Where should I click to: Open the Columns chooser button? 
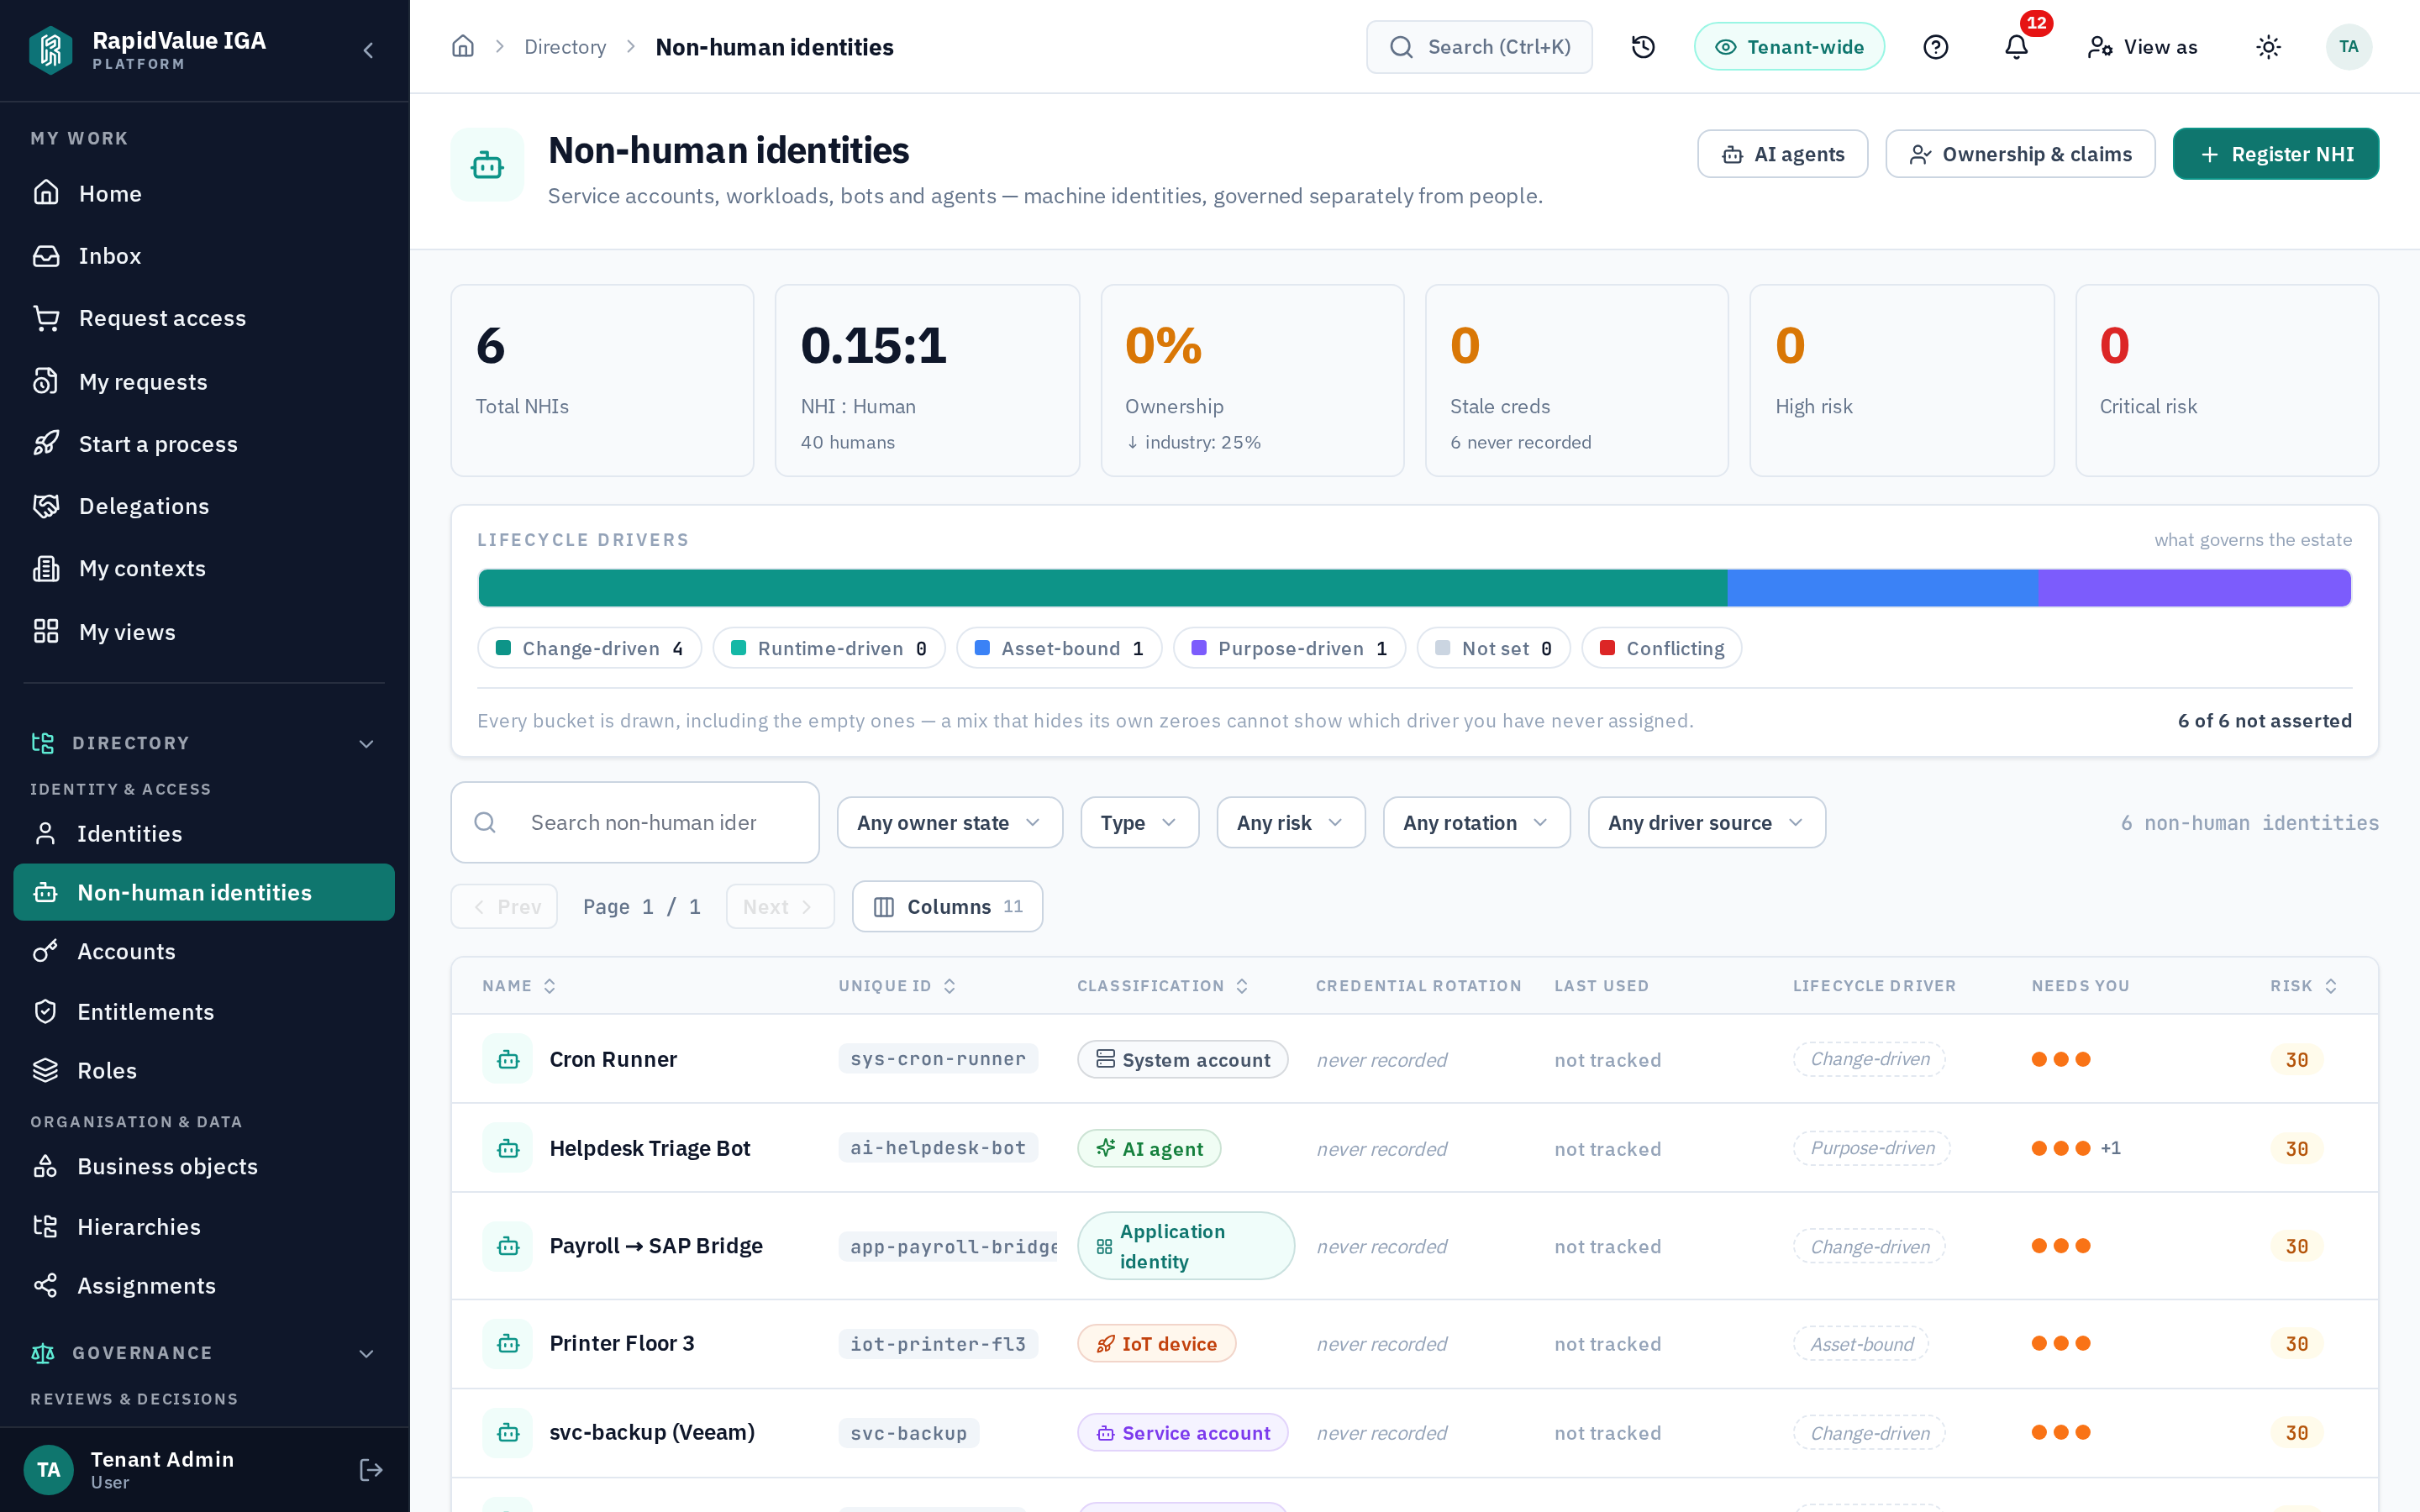(947, 906)
